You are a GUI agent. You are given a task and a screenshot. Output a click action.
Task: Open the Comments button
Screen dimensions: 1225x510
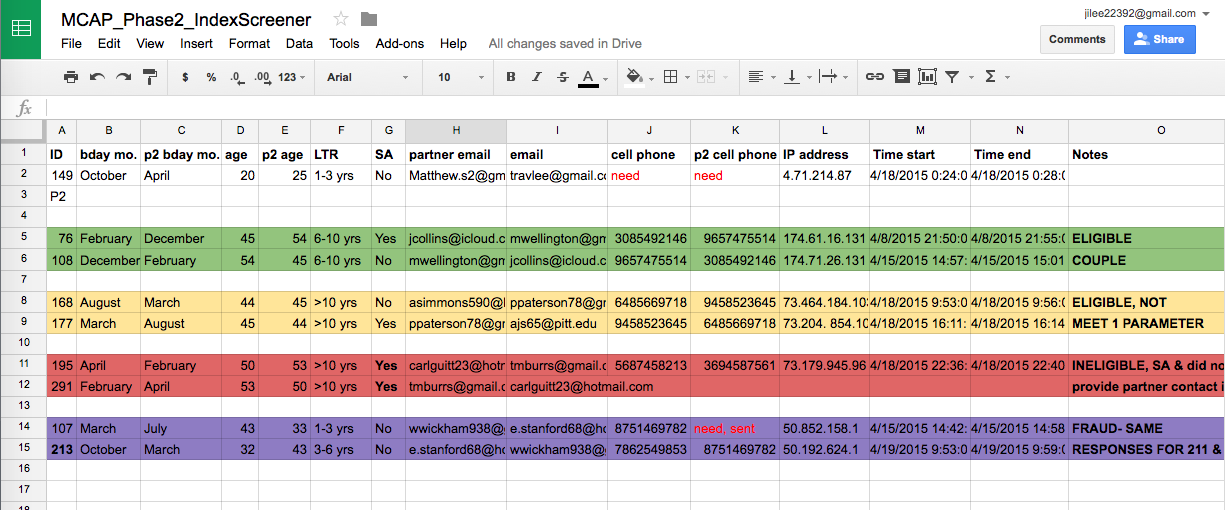click(x=1077, y=39)
